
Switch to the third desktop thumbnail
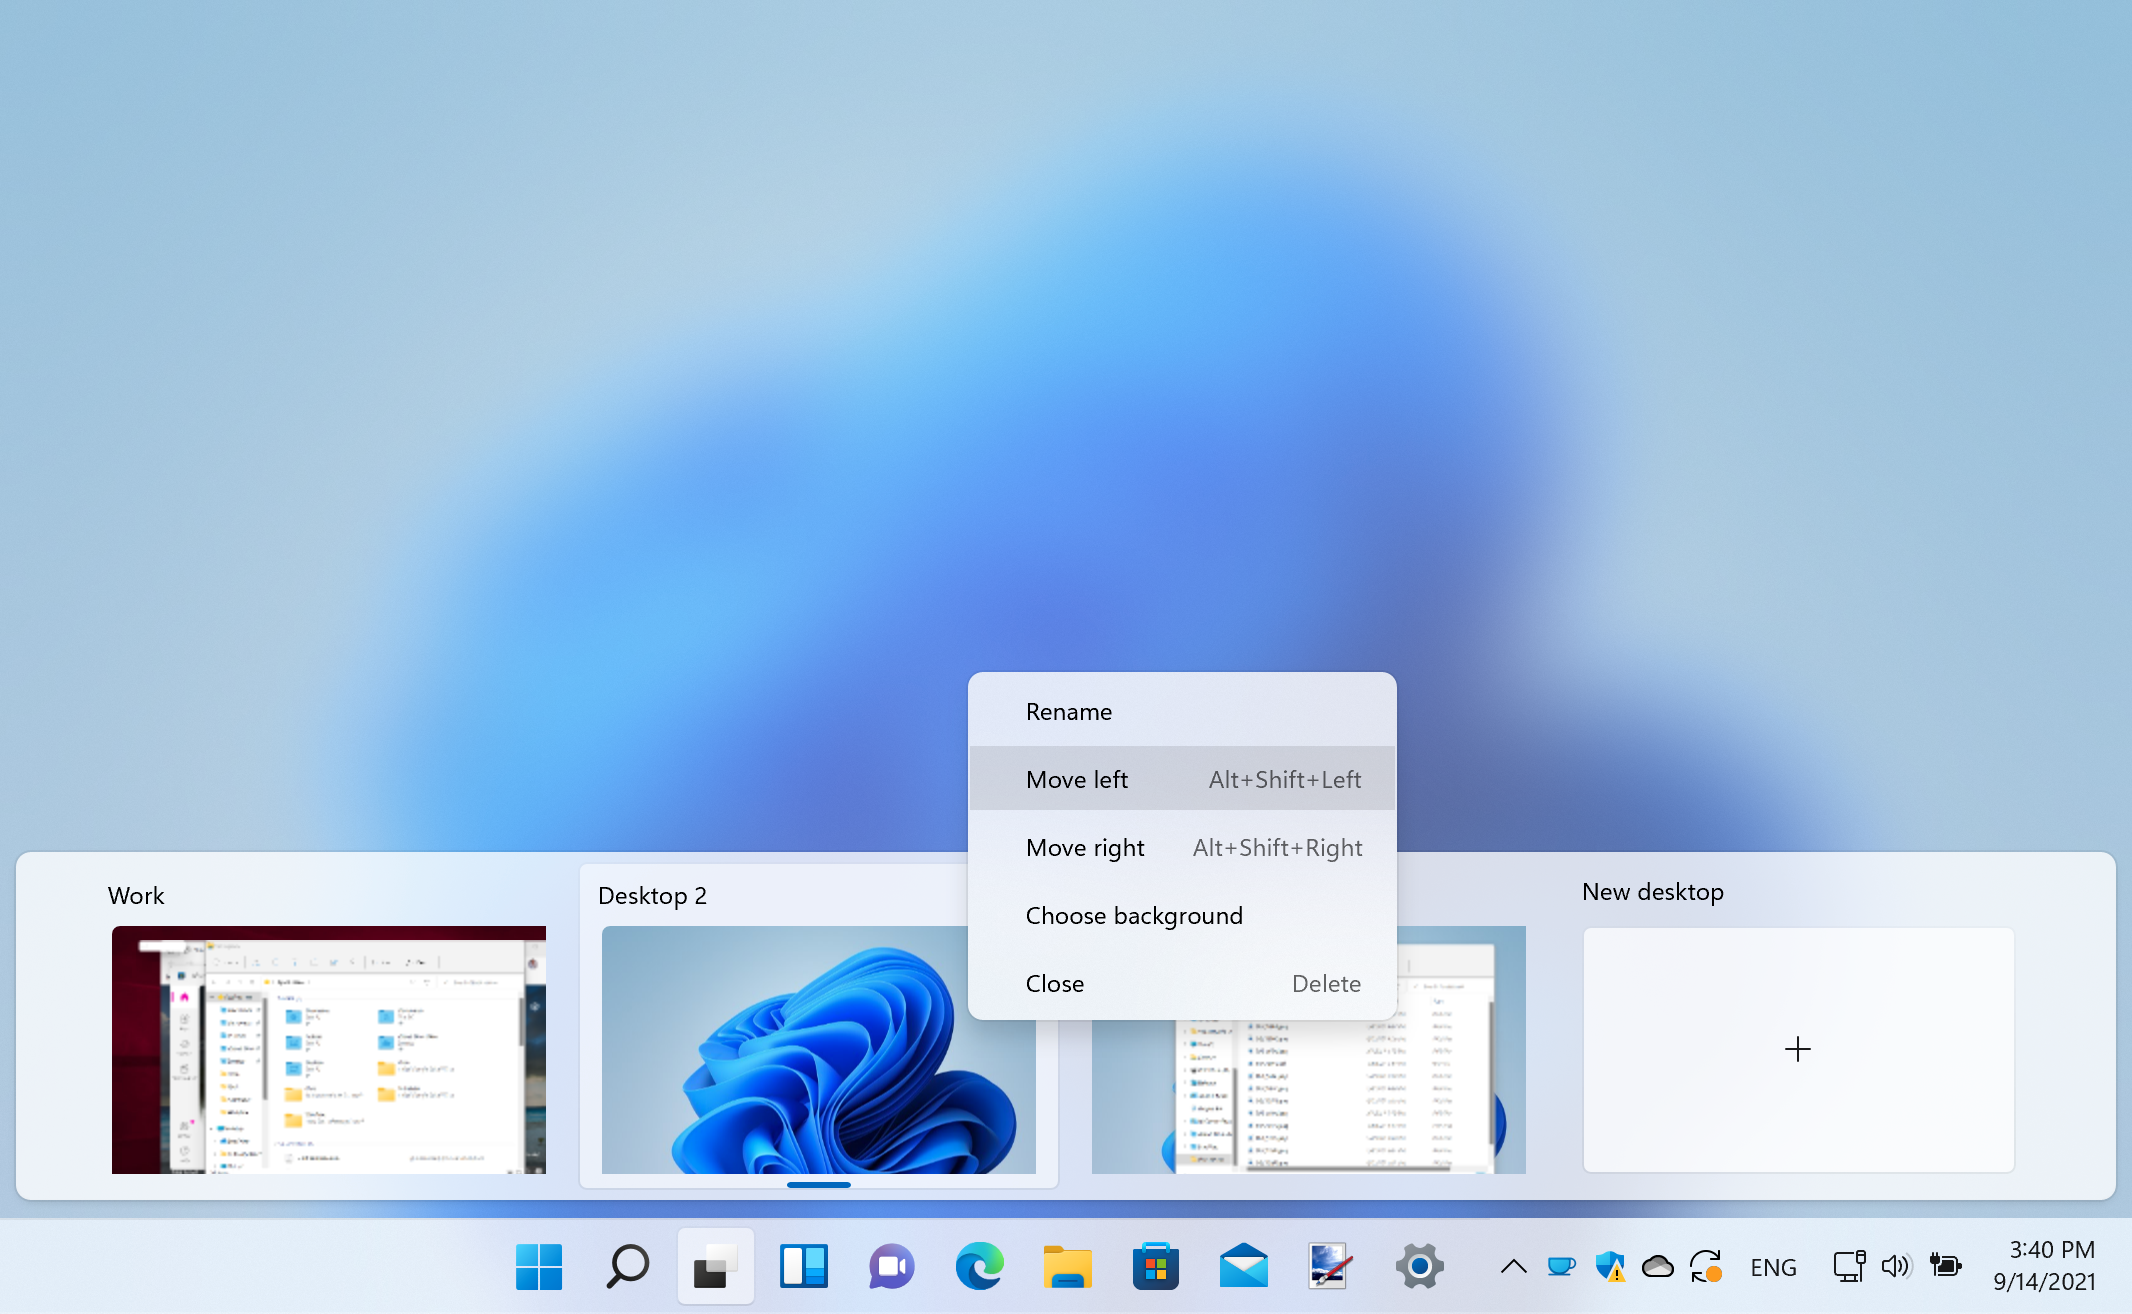(1309, 1097)
